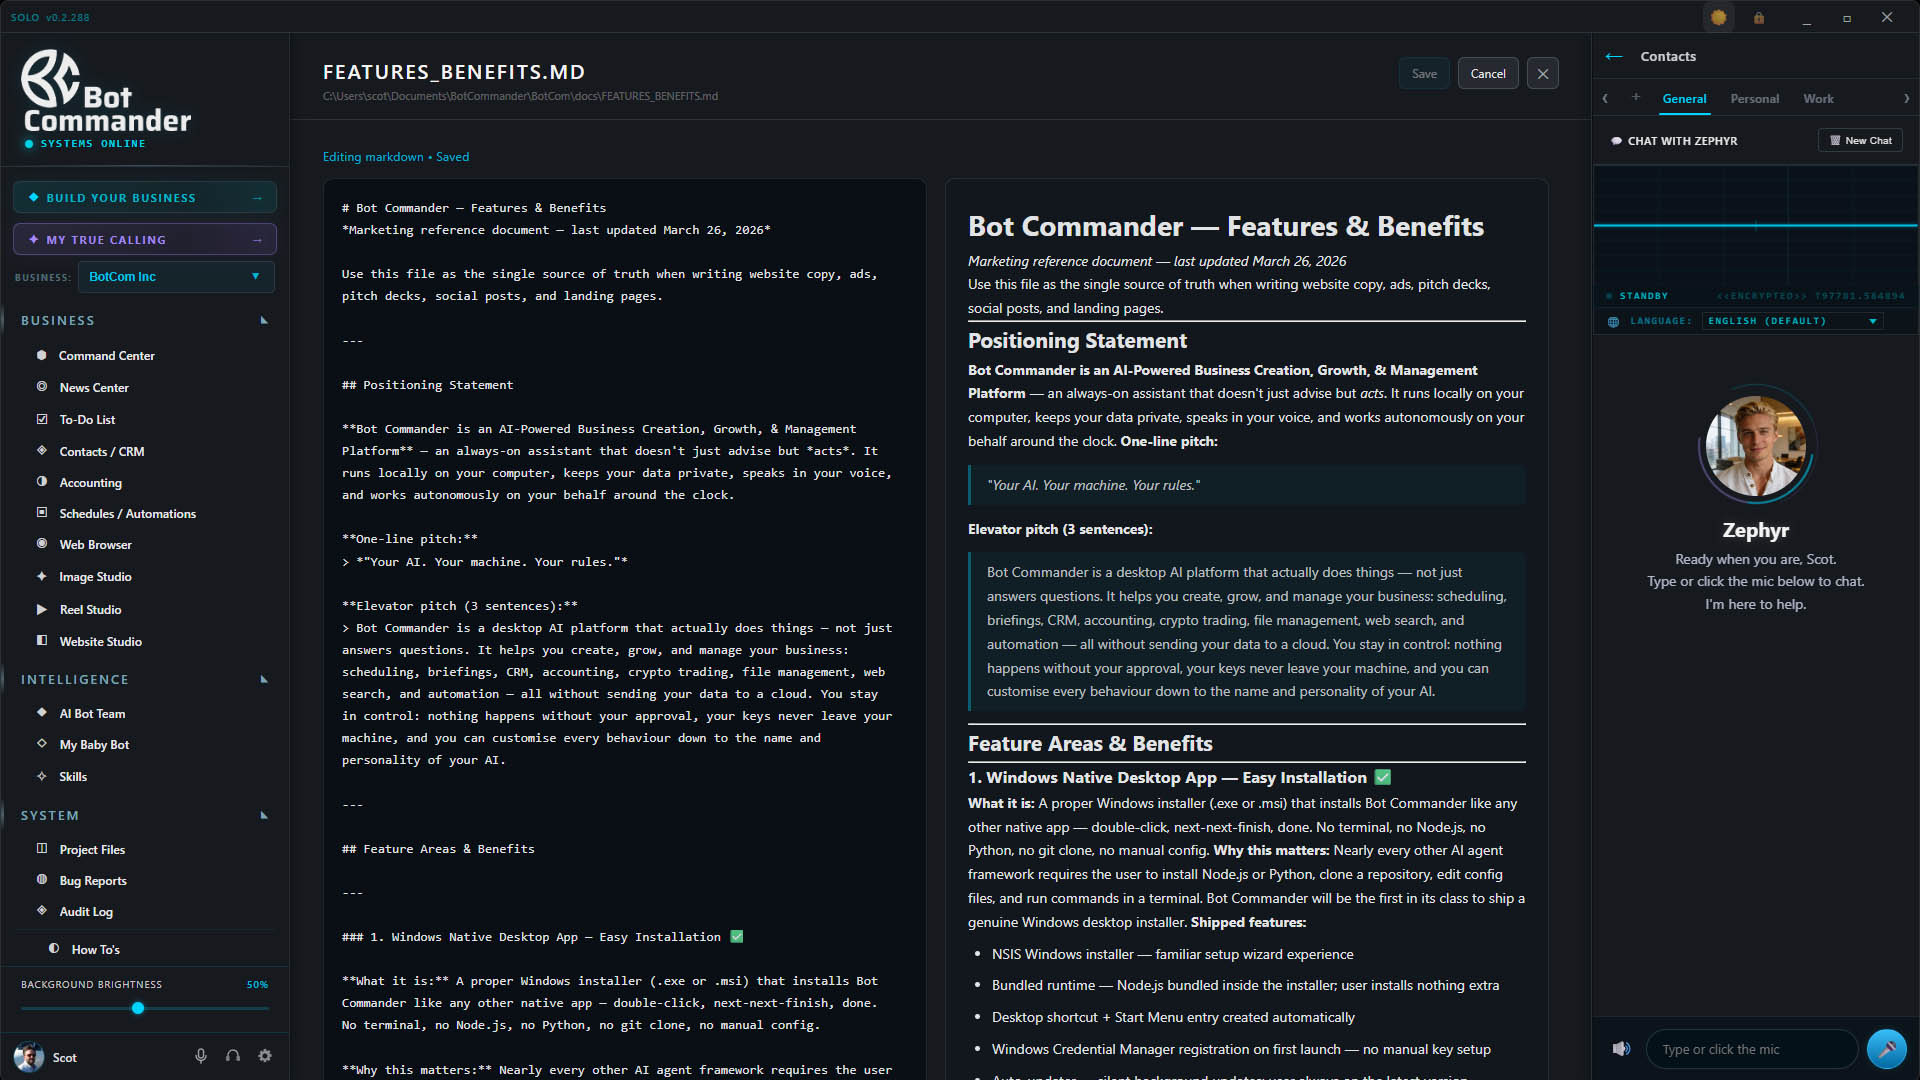Select the Work contacts tab
Screen dimensions: 1920x1080
[x=1818, y=99]
